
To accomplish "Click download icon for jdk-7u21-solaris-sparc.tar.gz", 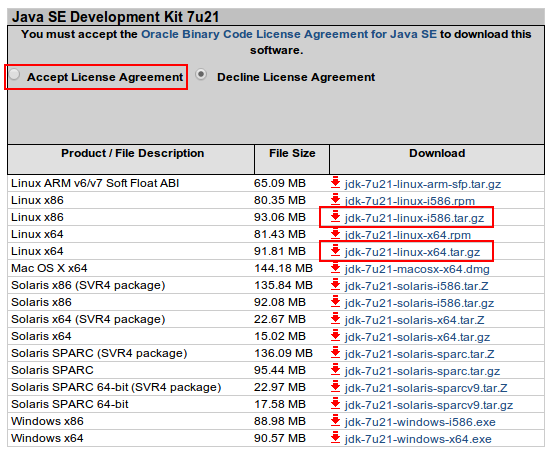I will pyautogui.click(x=336, y=370).
